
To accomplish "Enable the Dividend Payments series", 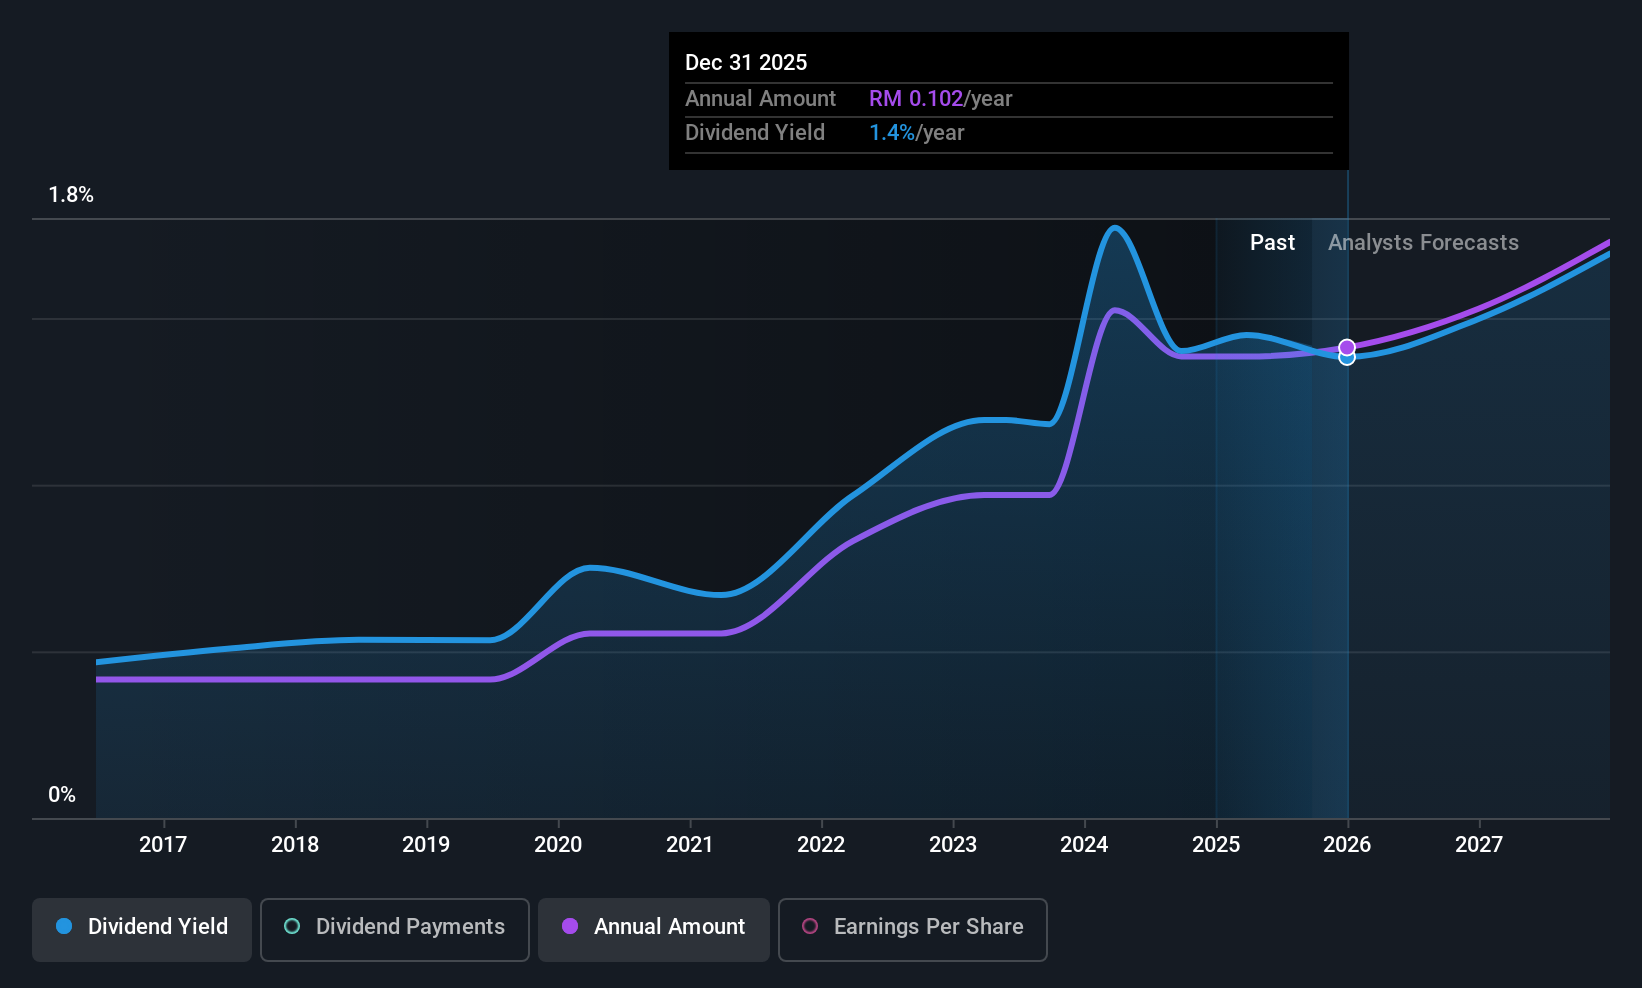I will point(395,929).
